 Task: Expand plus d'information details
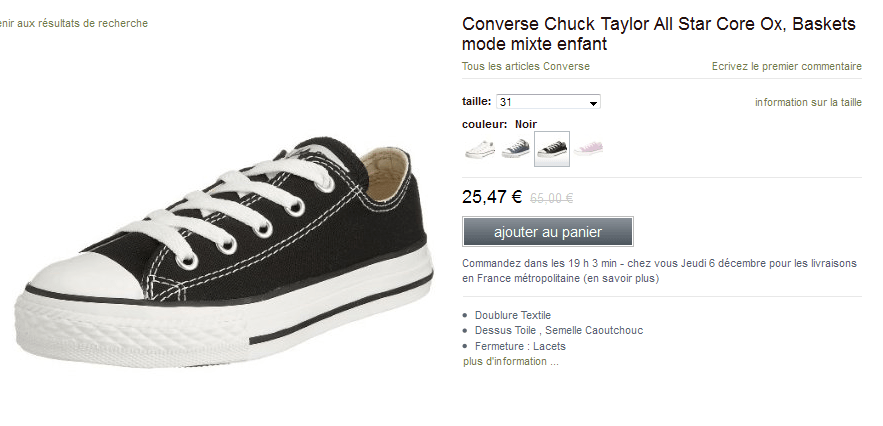pos(510,361)
